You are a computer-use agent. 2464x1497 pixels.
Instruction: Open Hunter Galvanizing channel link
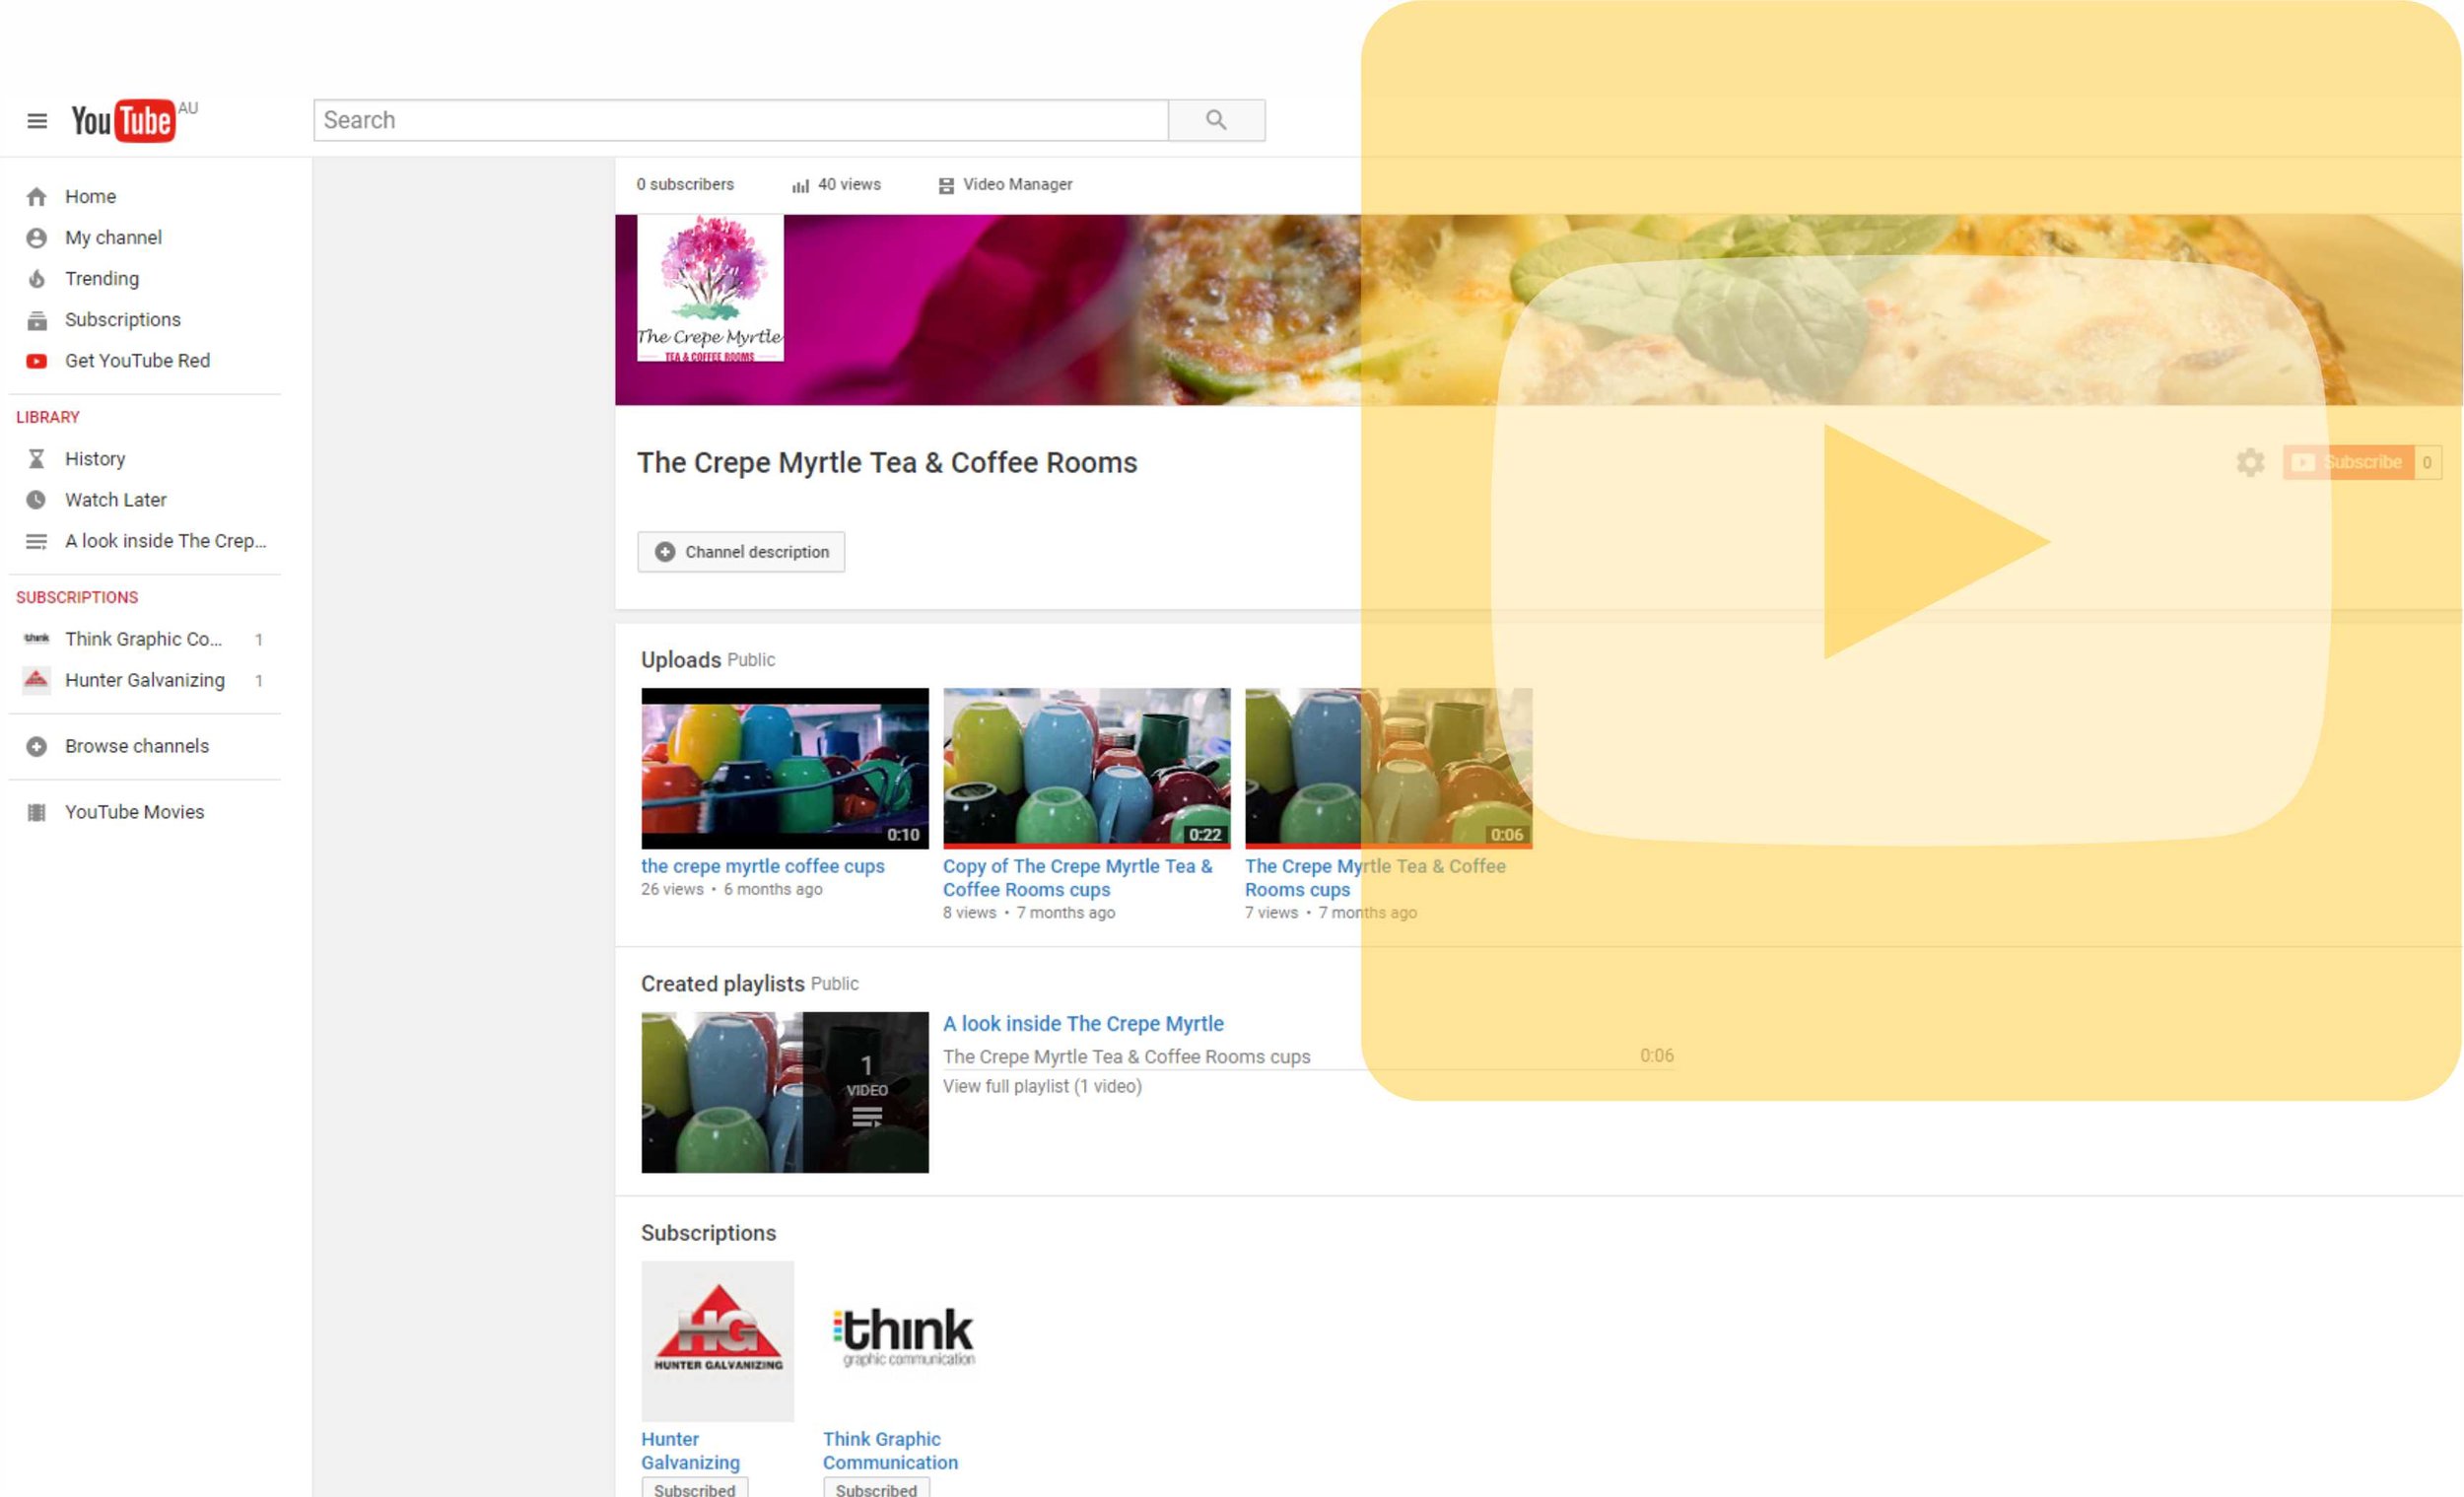691,1451
